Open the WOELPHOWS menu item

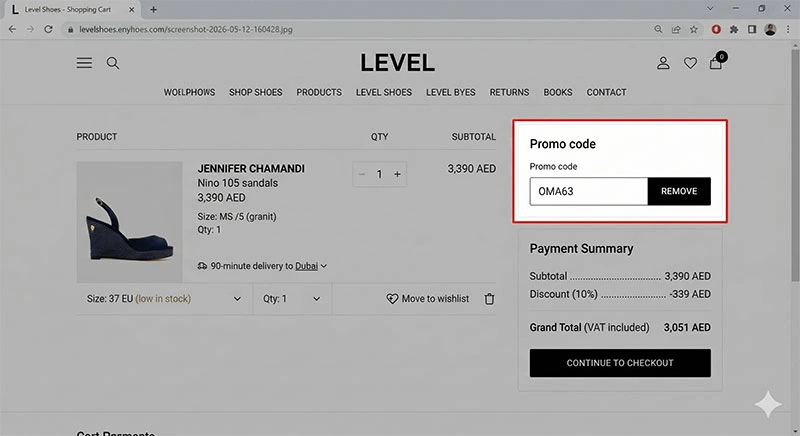pyautogui.click(x=189, y=92)
